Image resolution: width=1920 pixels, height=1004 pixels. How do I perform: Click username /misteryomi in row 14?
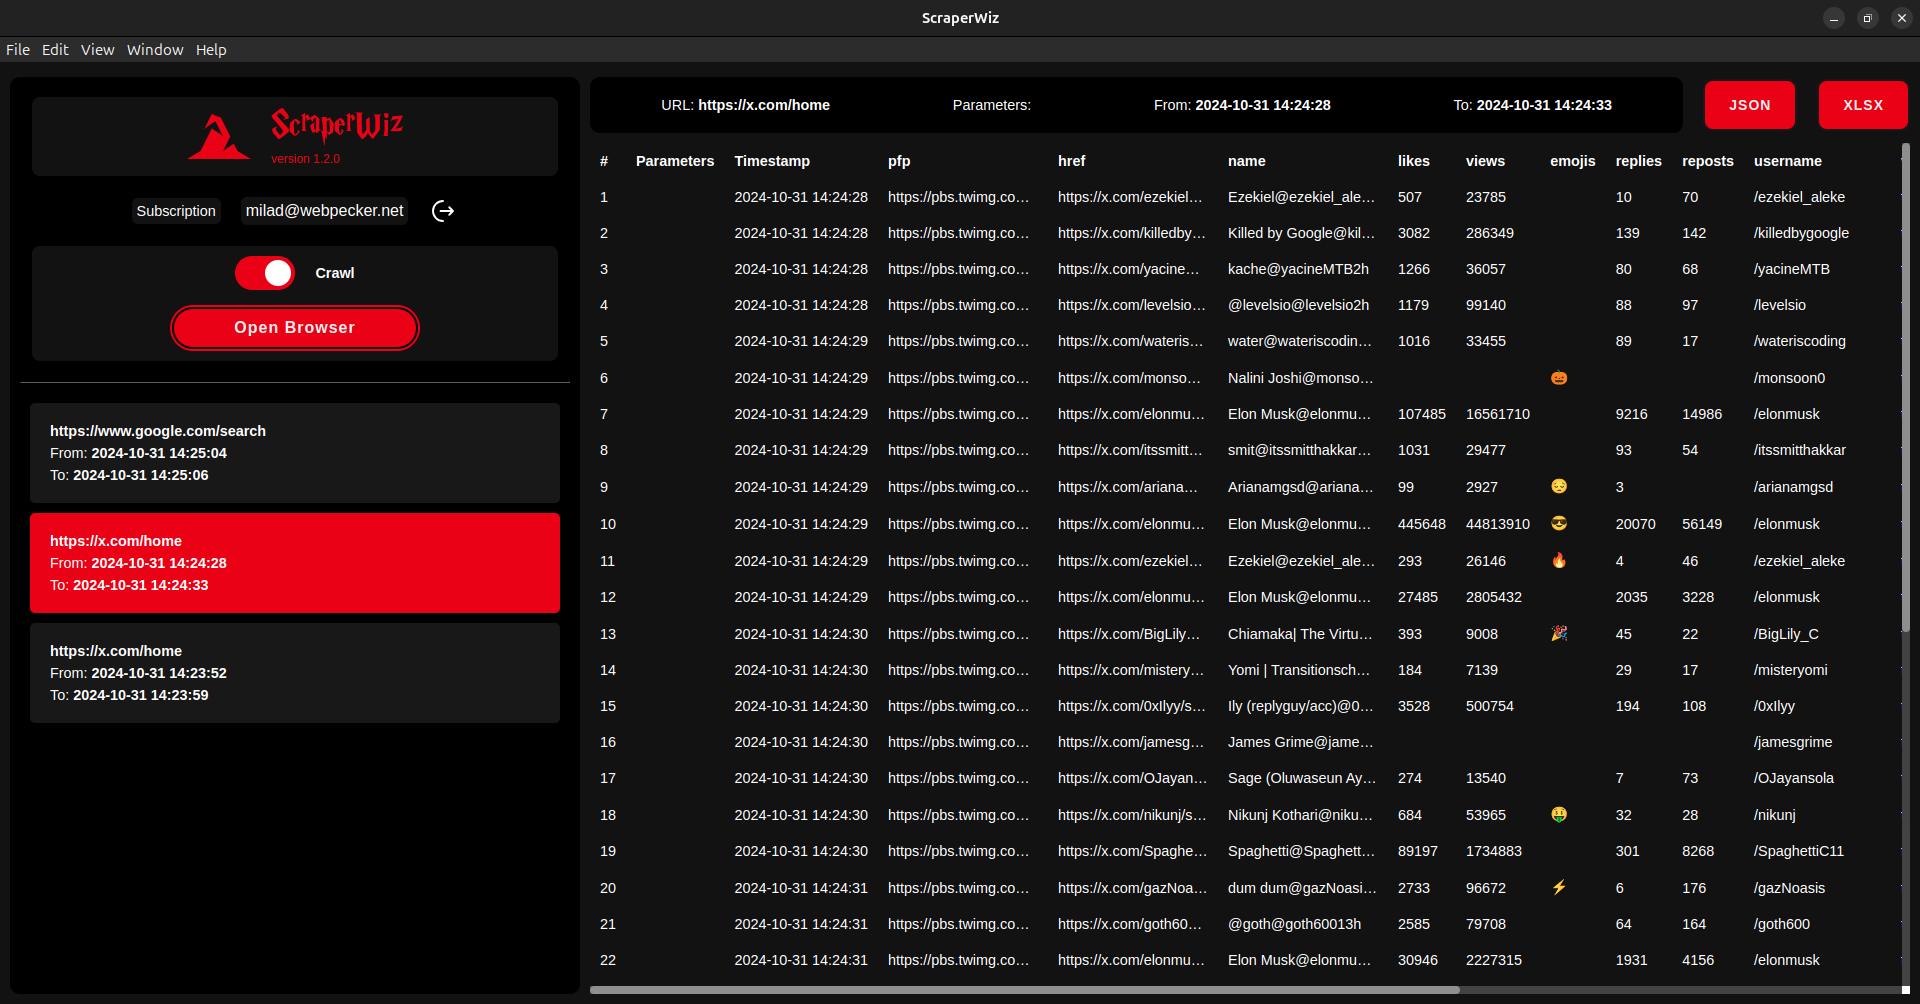1791,670
